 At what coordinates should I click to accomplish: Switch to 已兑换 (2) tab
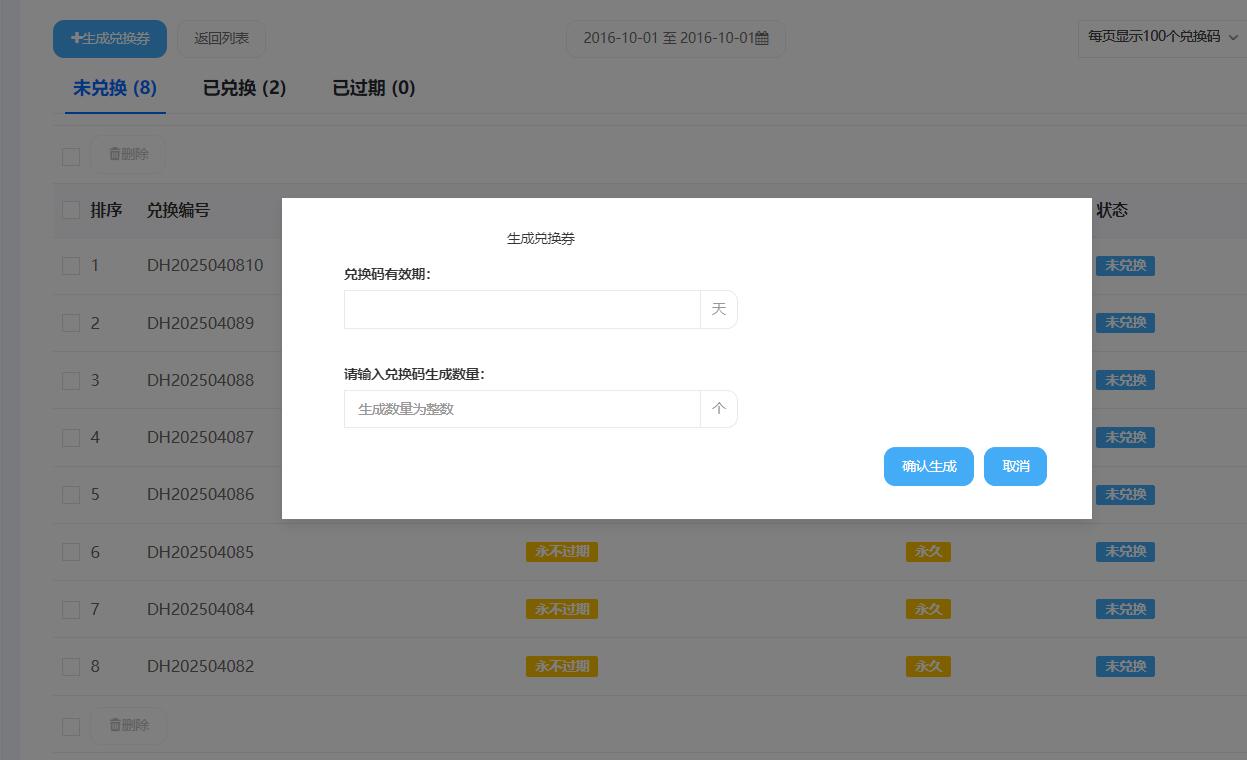pyautogui.click(x=245, y=88)
